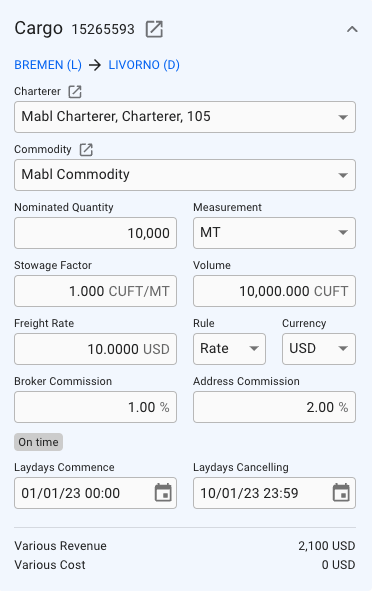This screenshot has height=596, width=372.
Task: Select the Stowage Factor field
Action: (x=95, y=291)
